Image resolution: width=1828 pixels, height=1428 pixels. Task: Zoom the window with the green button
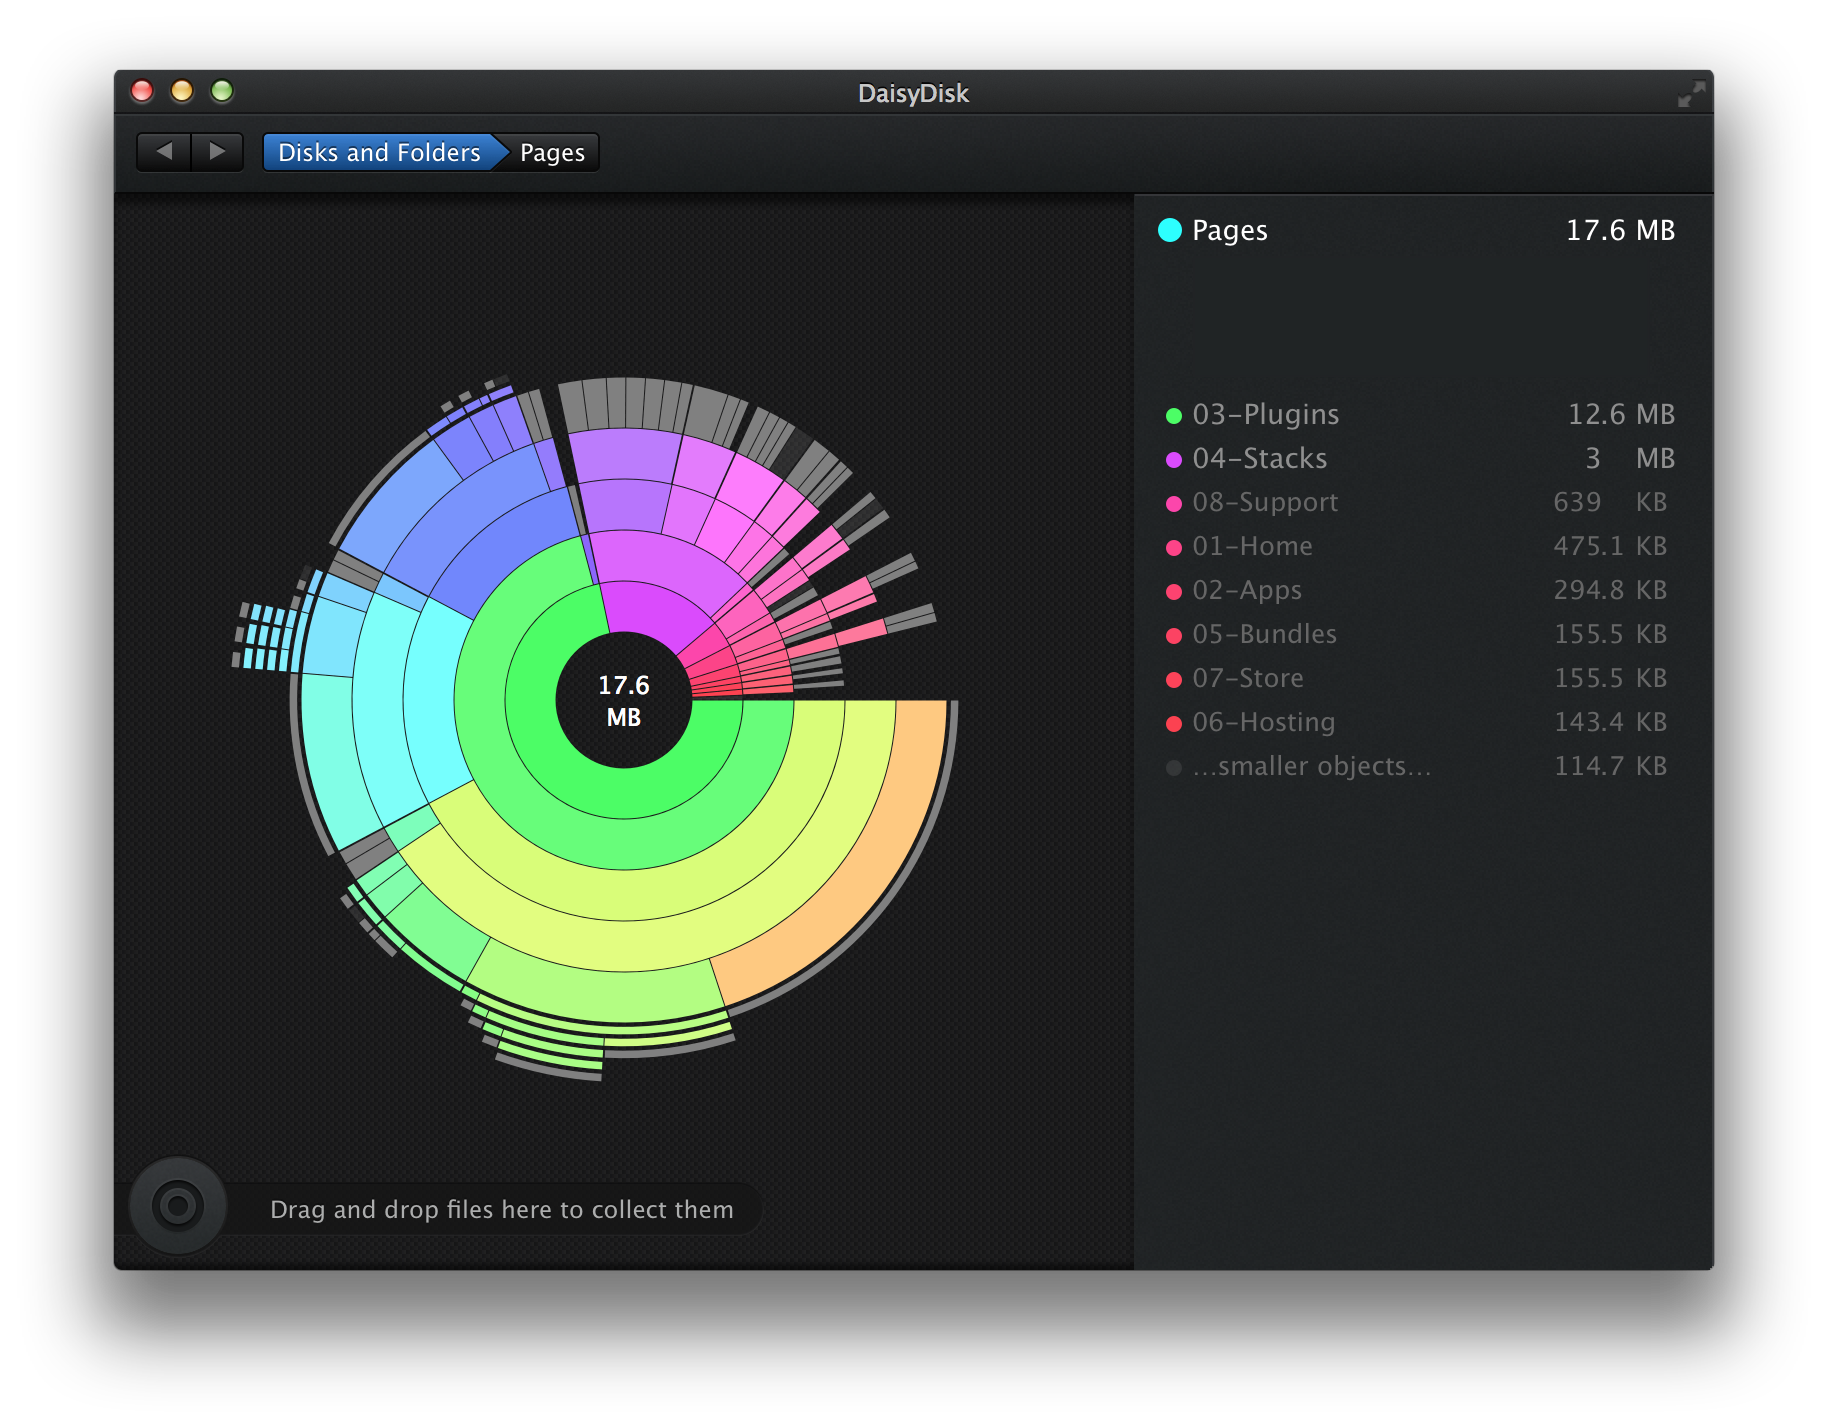222,91
